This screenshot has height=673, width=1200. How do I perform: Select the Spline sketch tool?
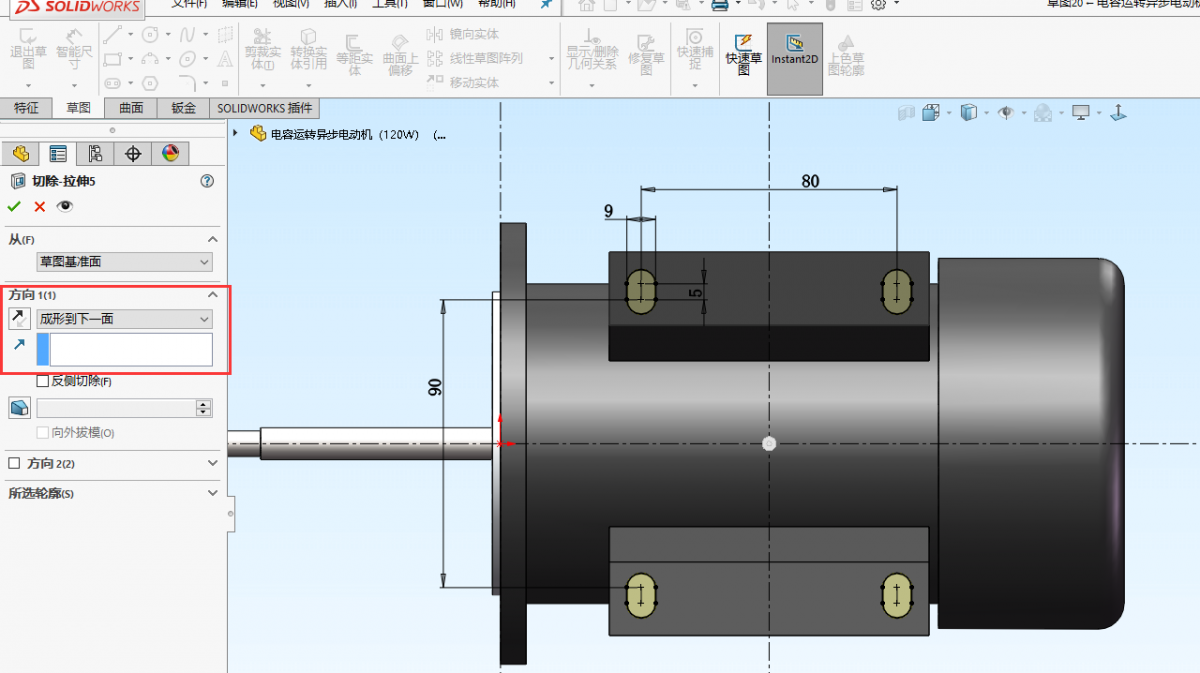(x=188, y=35)
